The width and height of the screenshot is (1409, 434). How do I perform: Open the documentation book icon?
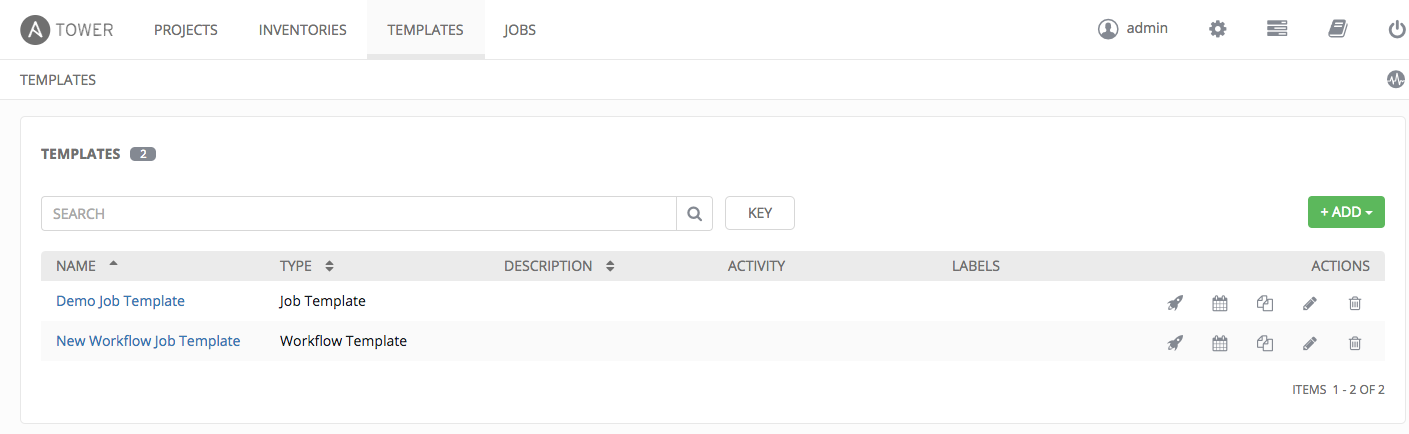click(x=1337, y=29)
